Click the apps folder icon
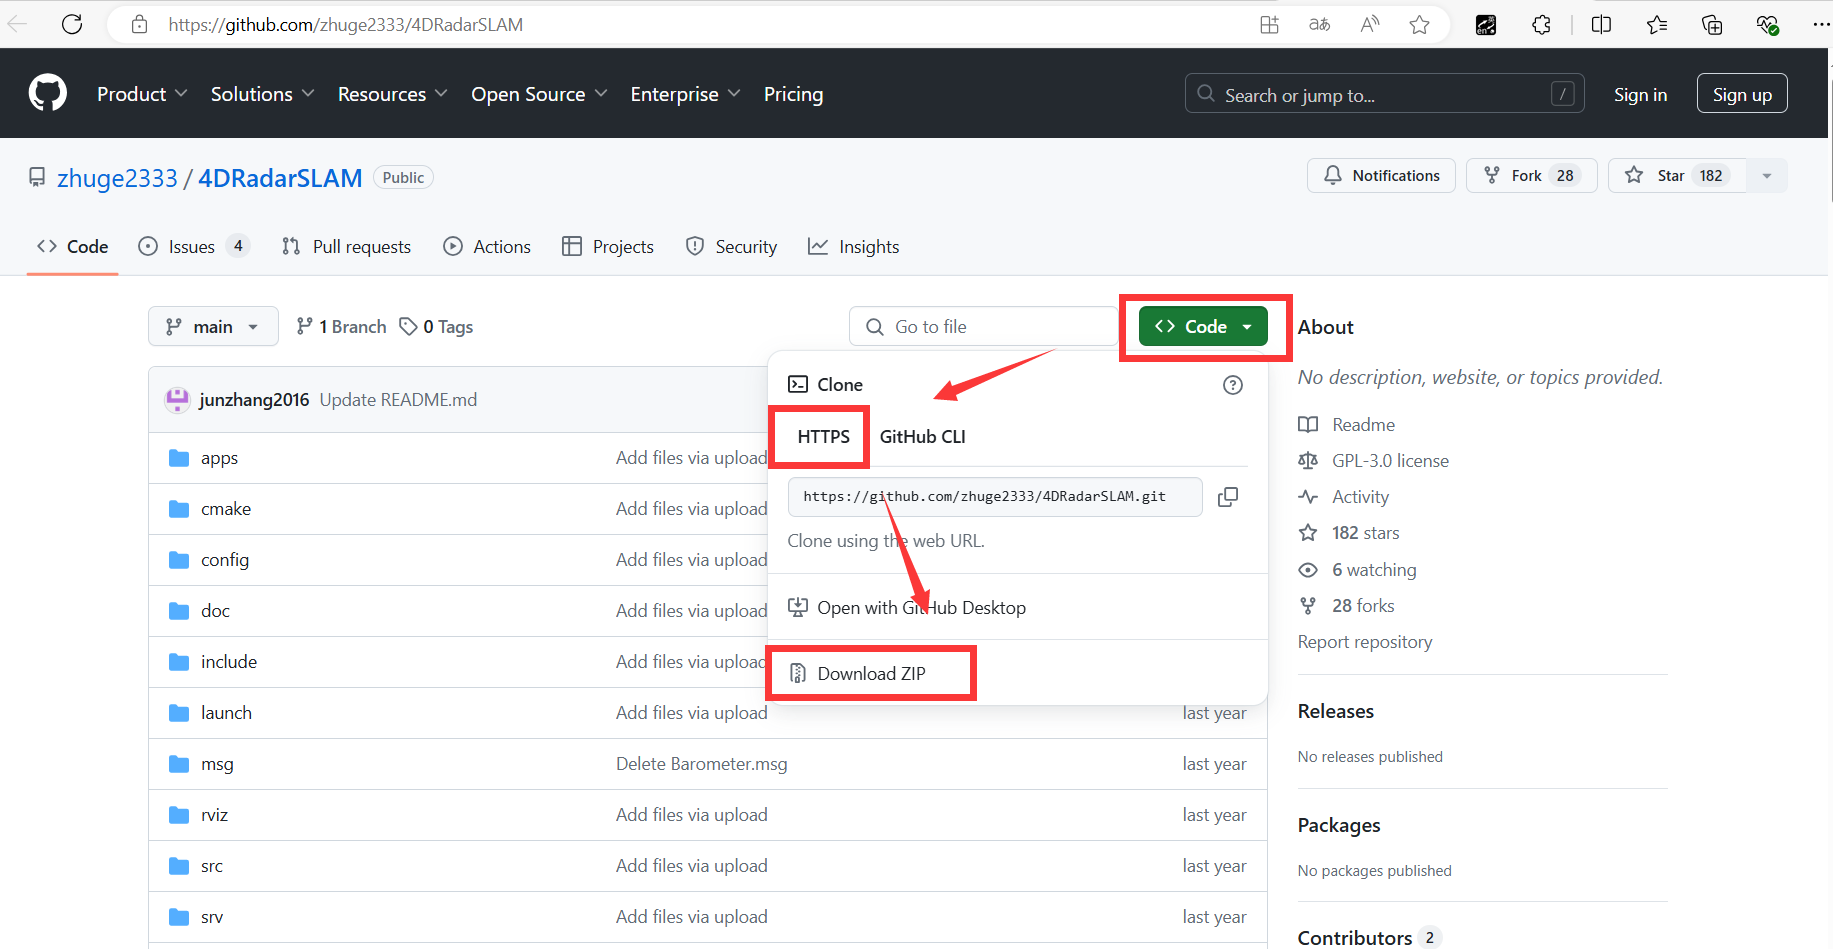This screenshot has width=1833, height=949. click(x=179, y=458)
